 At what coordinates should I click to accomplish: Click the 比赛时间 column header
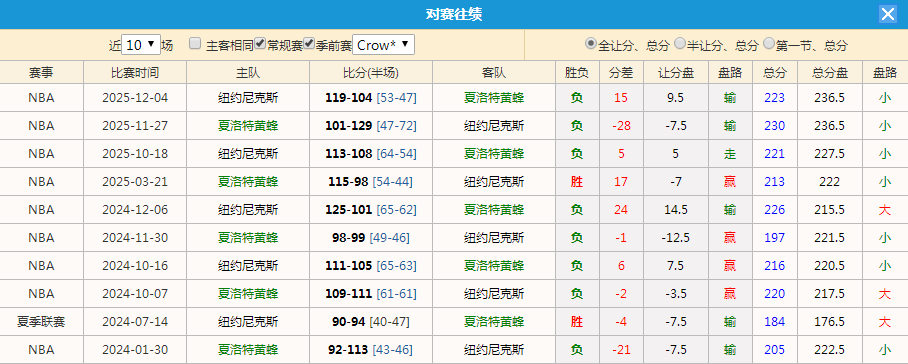[x=135, y=72]
